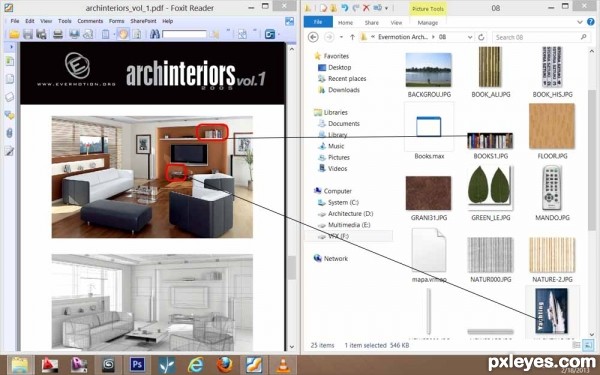Screen dimensions: 600x375
Task: Select the Hand tool in Foxit toolbar
Action: (x=123, y=34)
